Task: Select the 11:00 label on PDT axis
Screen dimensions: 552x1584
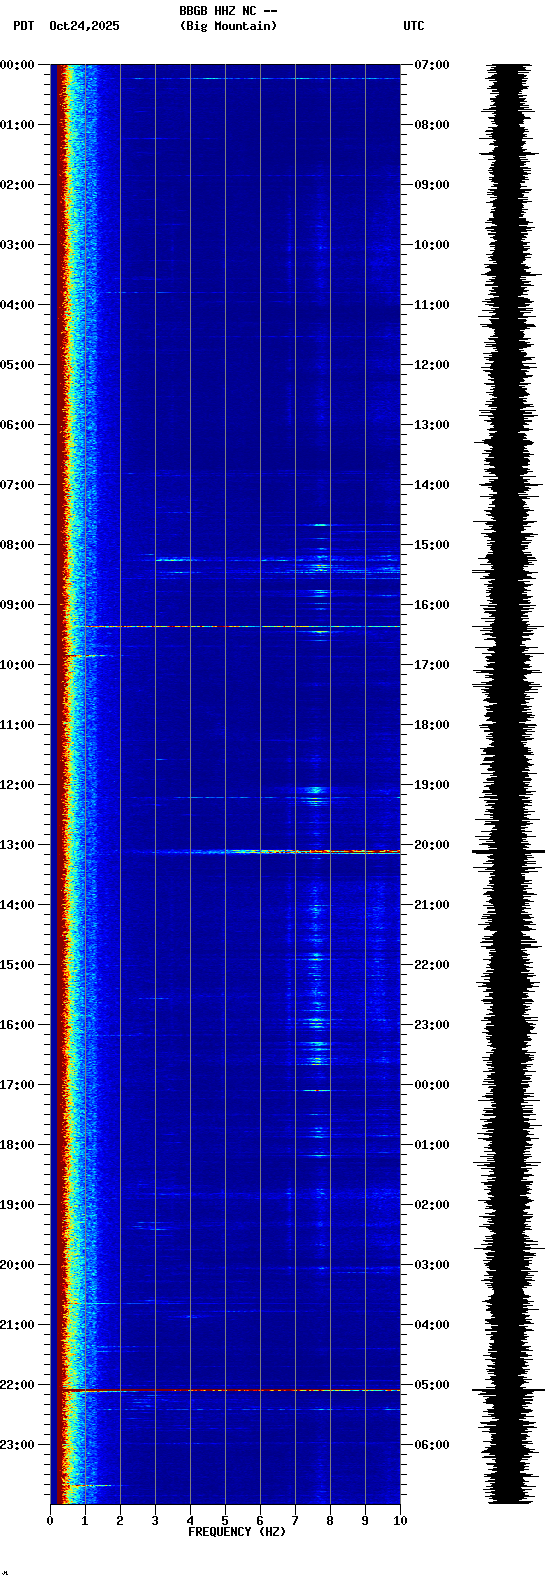Action: point(17,725)
